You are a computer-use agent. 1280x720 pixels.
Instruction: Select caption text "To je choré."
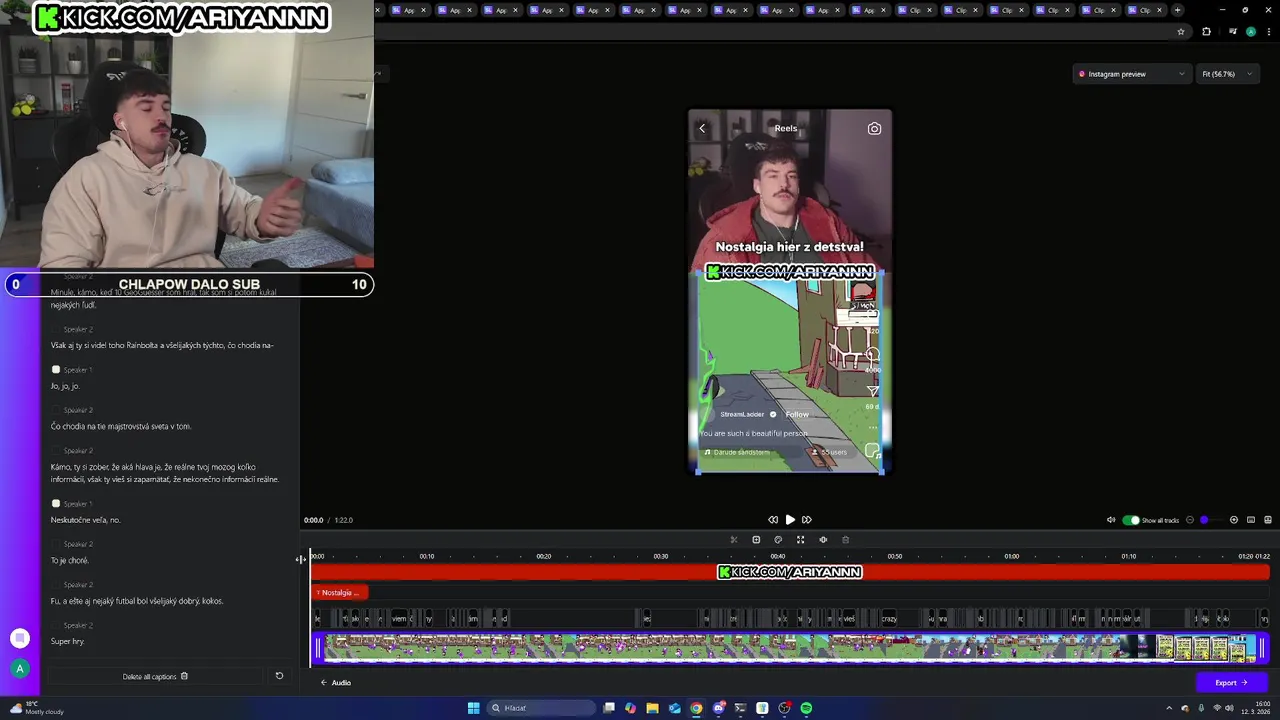[x=70, y=561]
